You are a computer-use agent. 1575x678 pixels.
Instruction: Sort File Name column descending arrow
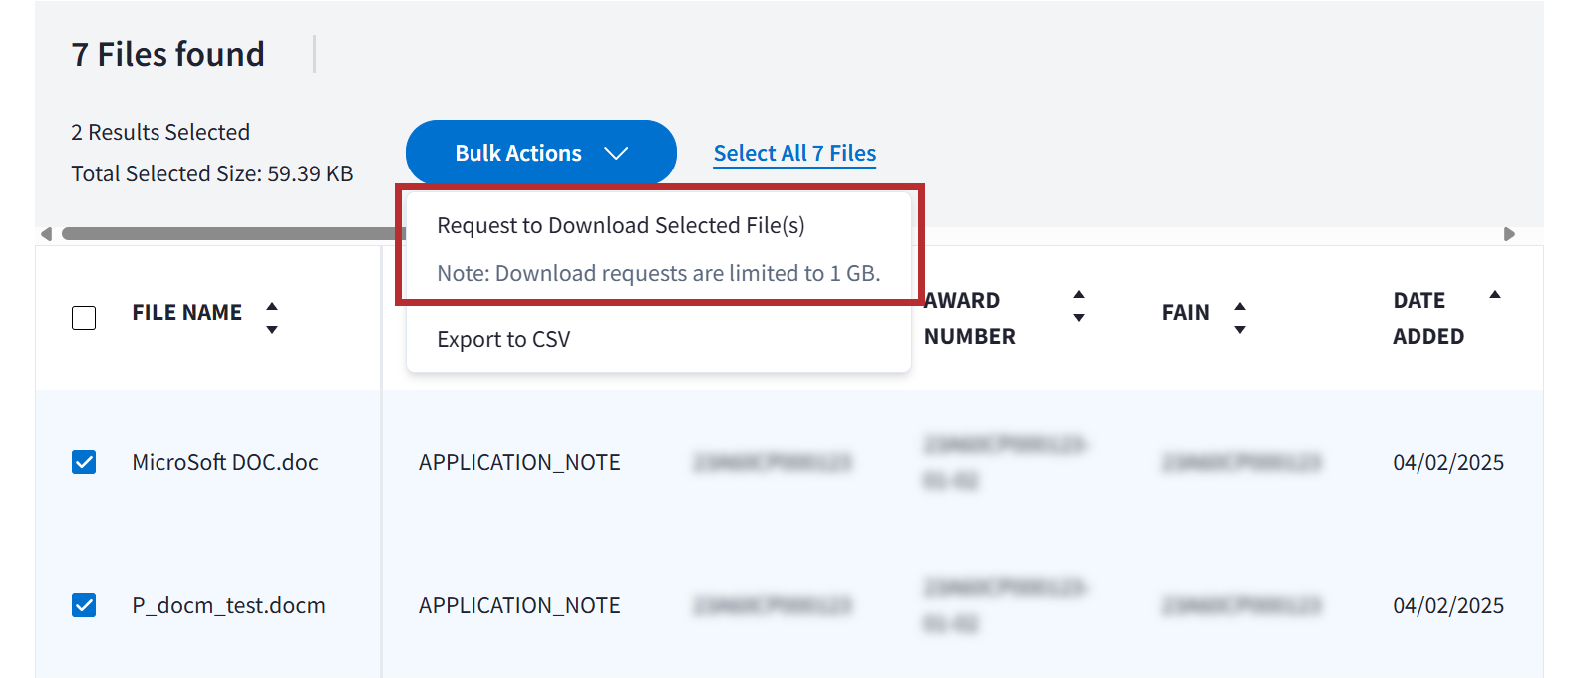[x=272, y=329]
